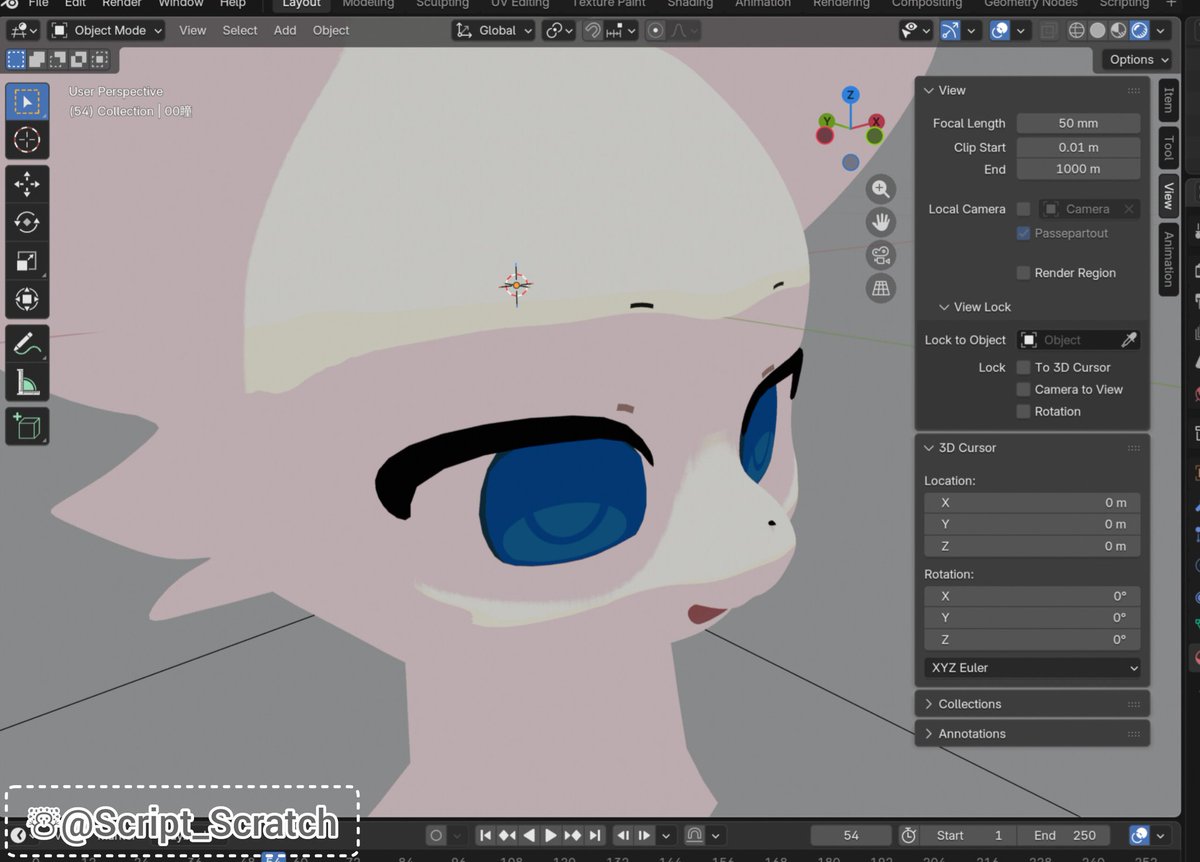The image size is (1200, 862).
Task: Switch to wireframe viewport shading
Action: [x=1077, y=30]
